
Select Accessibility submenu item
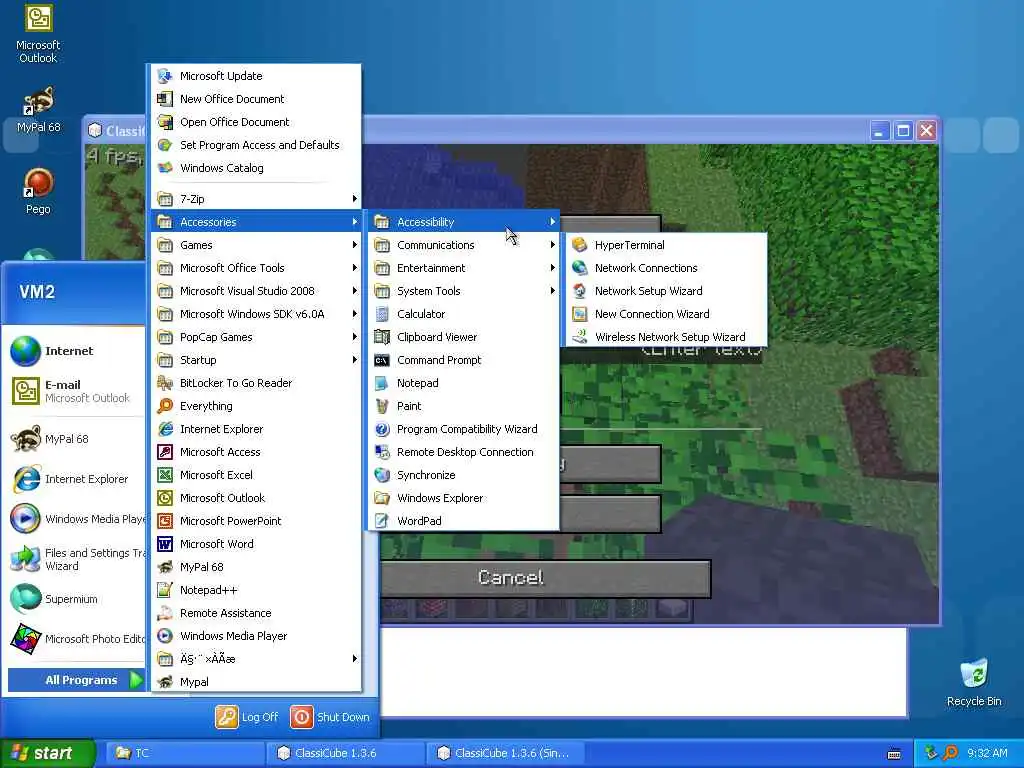pos(464,222)
